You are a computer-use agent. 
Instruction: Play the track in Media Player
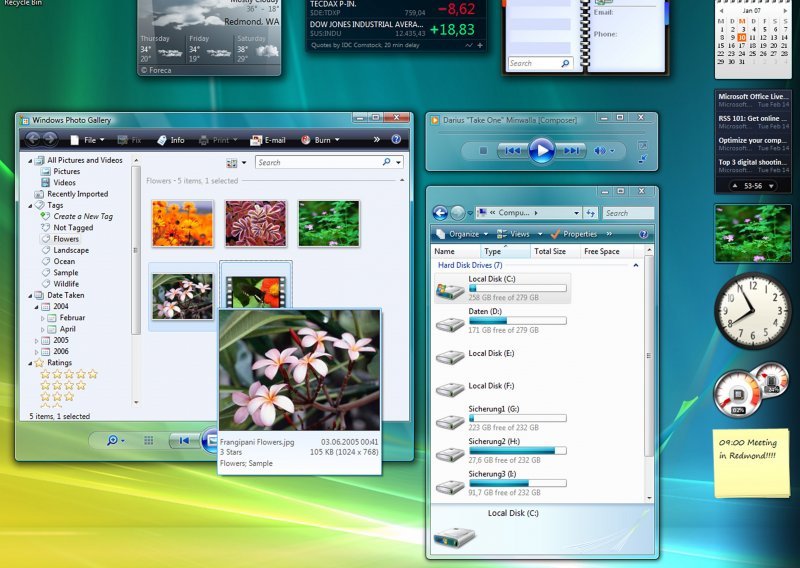click(x=541, y=150)
